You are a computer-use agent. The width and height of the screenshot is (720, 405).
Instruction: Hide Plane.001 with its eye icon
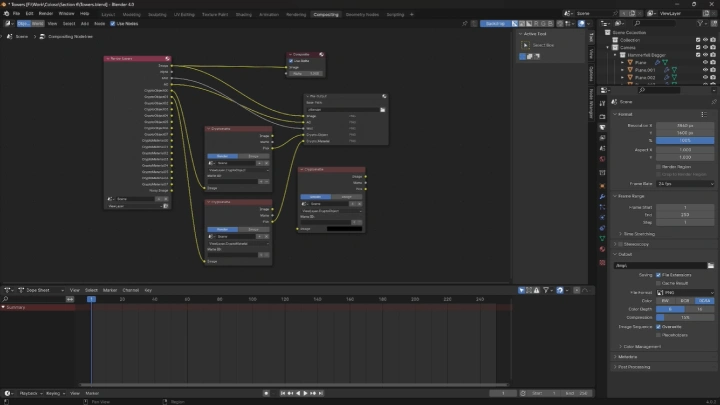click(x=705, y=70)
